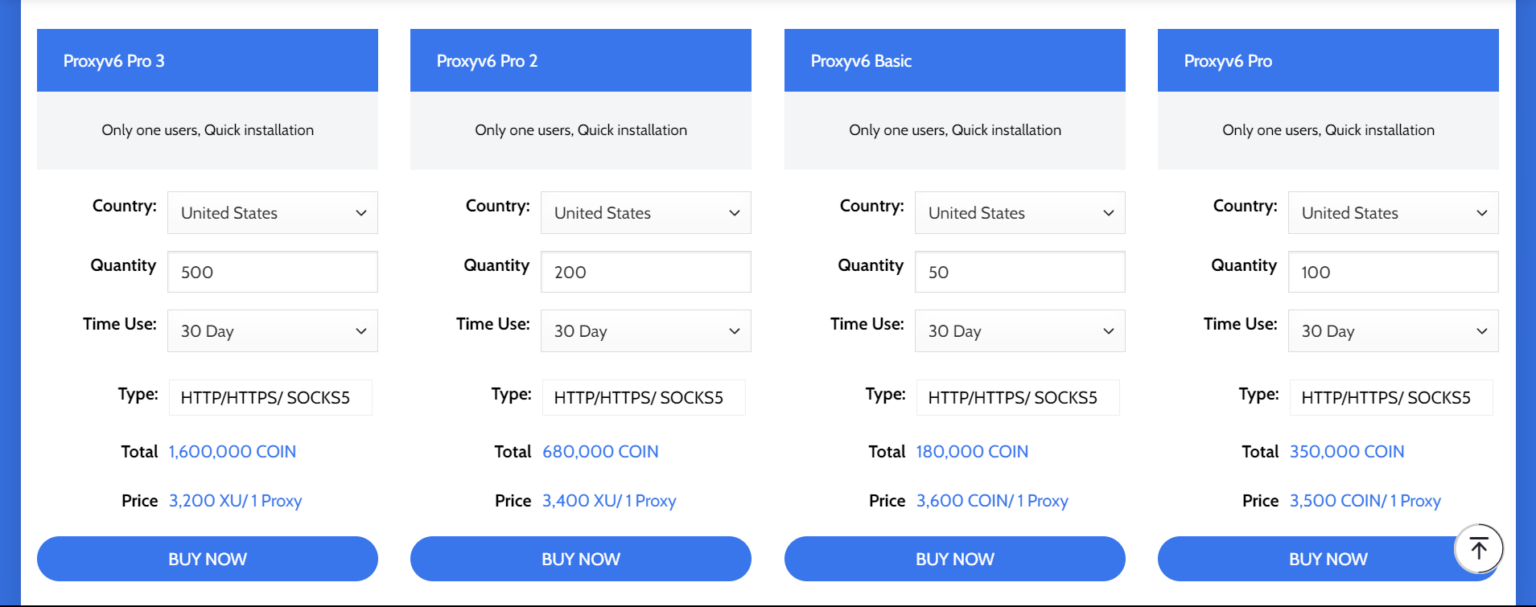This screenshot has height=607, width=1536.
Task: Open the 1,600,000 COIN total link
Action: tap(232, 451)
